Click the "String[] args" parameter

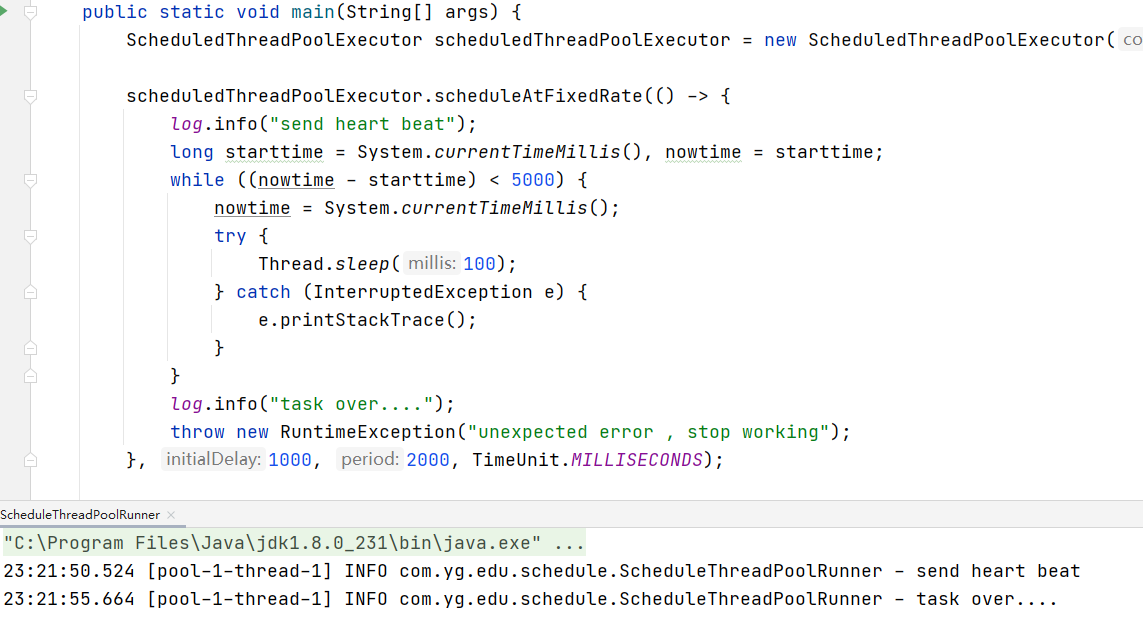click(x=418, y=12)
